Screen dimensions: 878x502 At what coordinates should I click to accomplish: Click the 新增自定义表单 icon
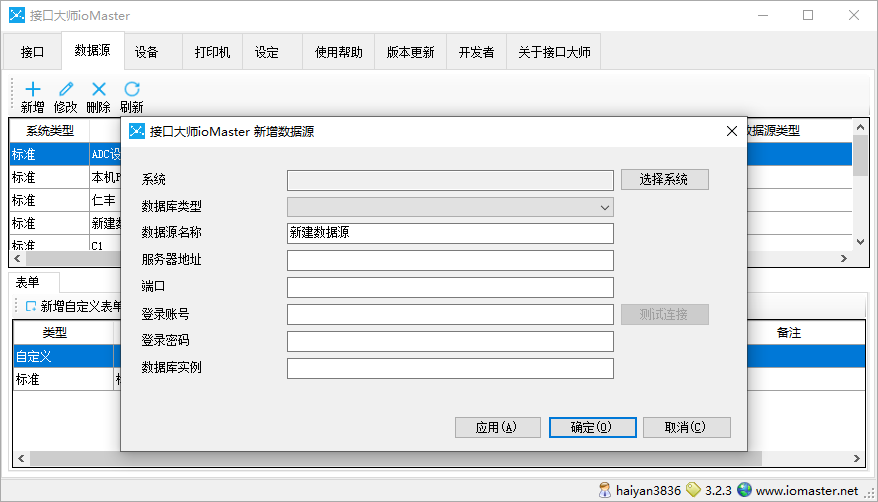click(31, 306)
